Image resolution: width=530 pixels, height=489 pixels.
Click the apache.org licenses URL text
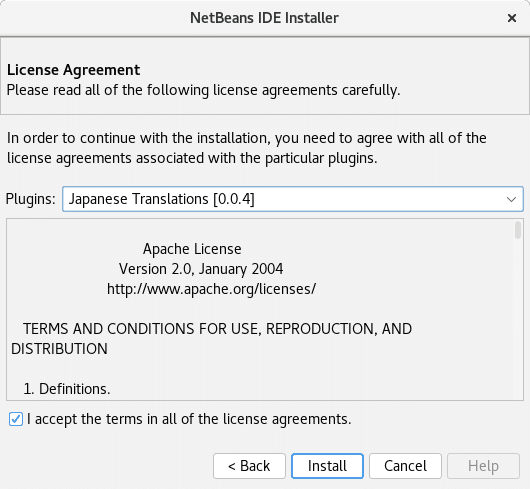coord(211,289)
